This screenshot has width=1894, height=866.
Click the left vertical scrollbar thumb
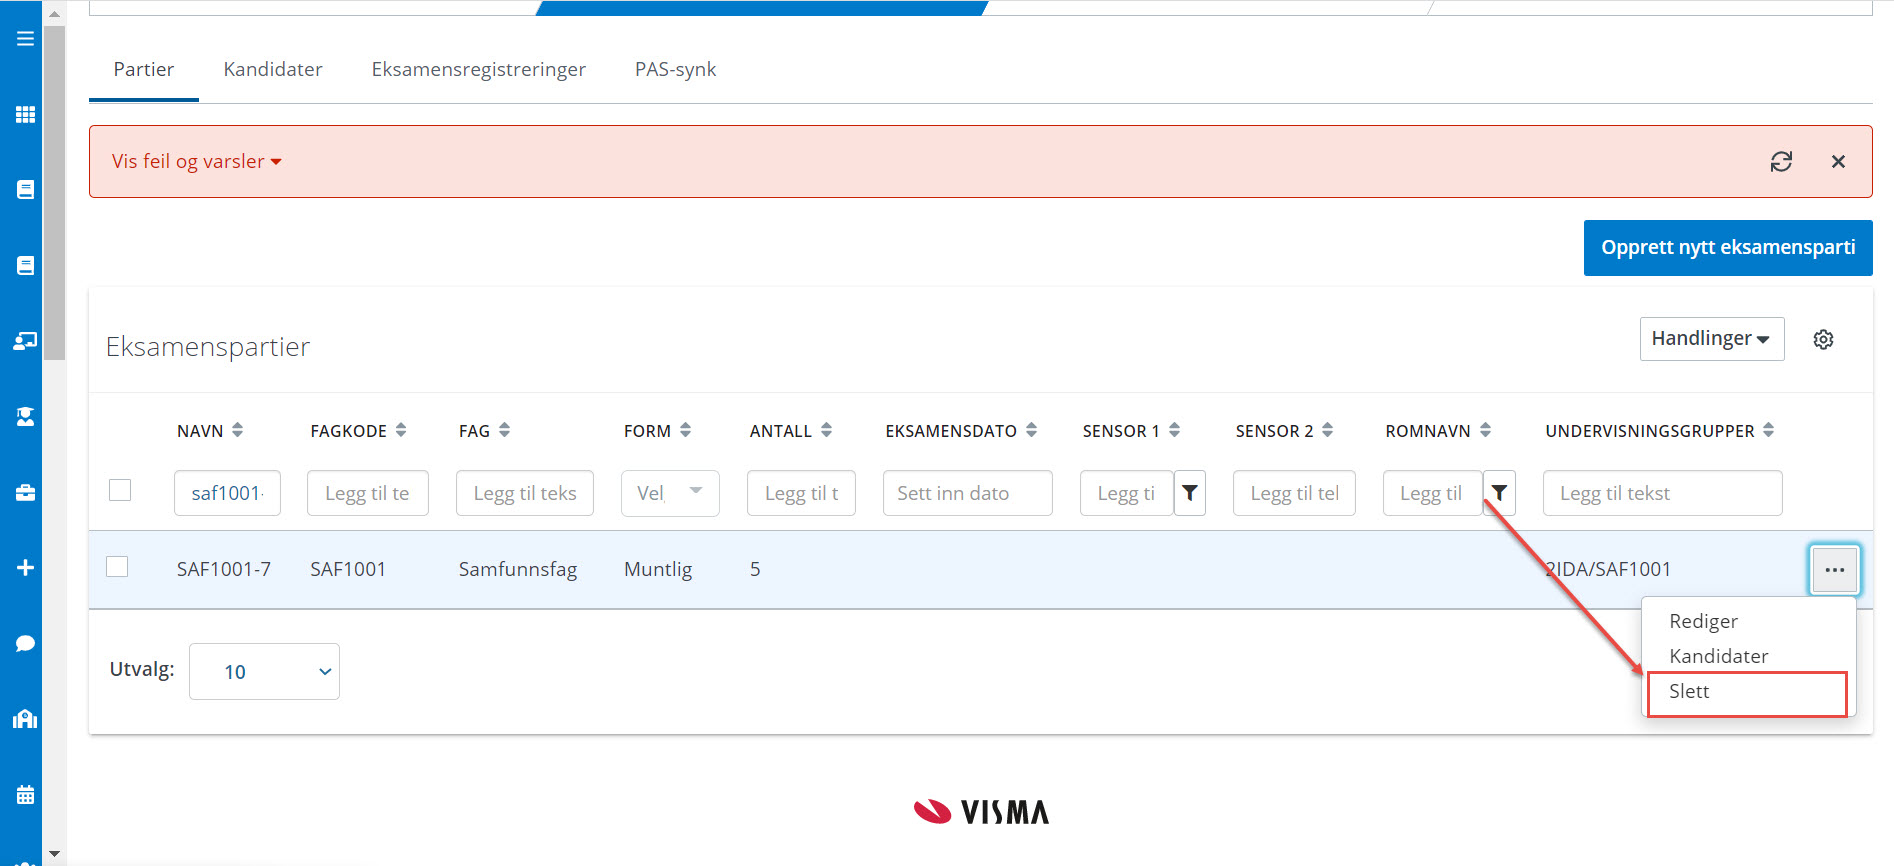[x=54, y=192]
